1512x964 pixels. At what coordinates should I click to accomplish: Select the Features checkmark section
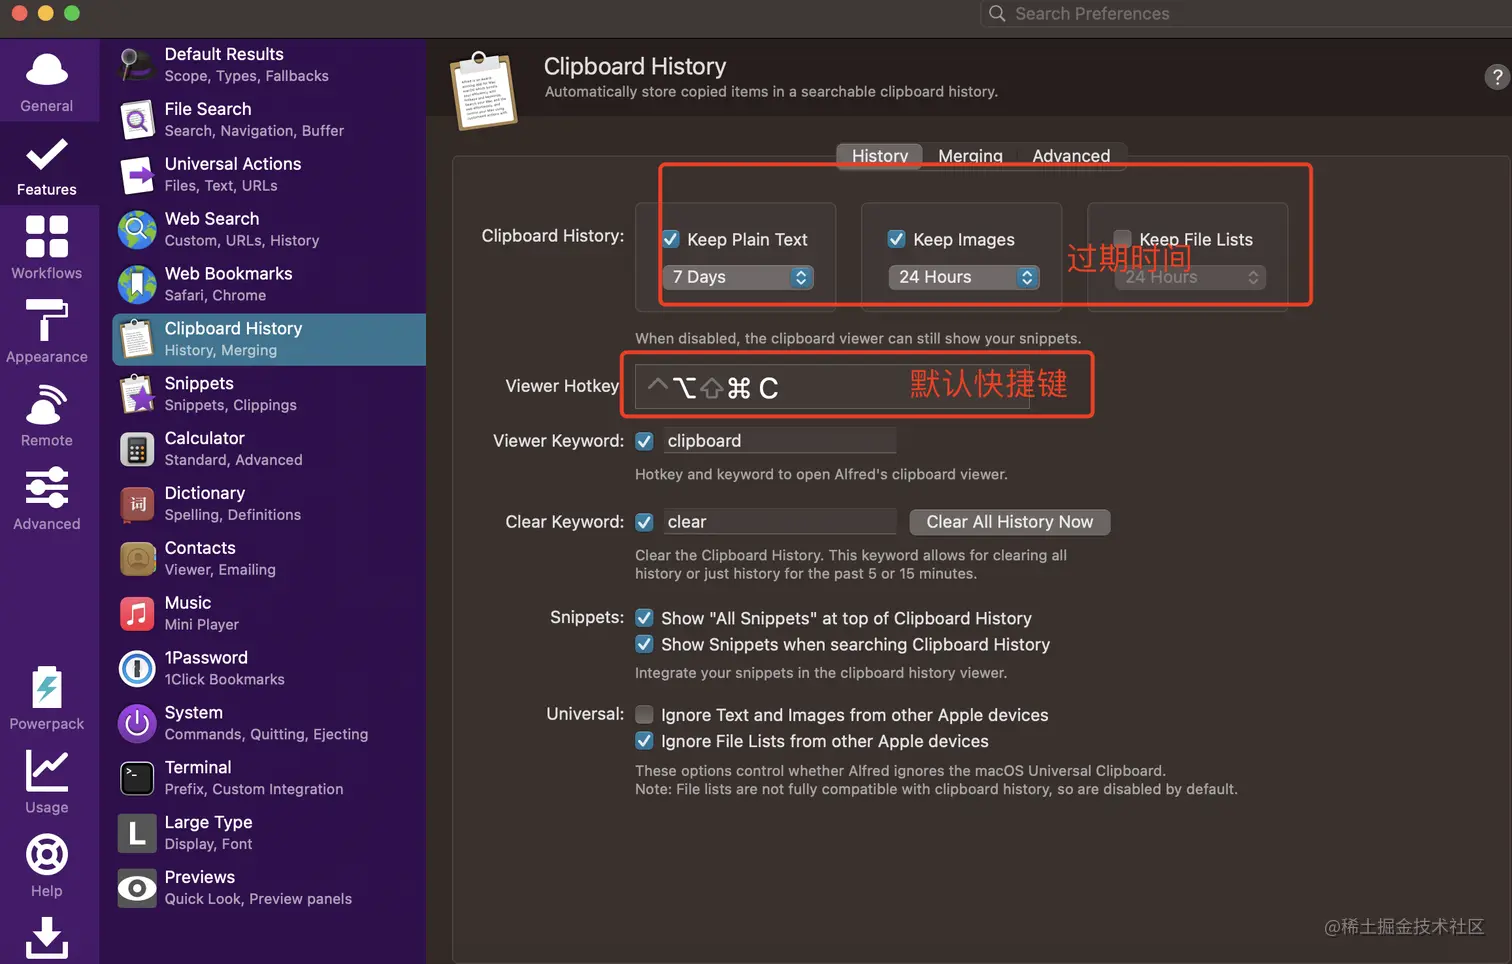point(47,164)
